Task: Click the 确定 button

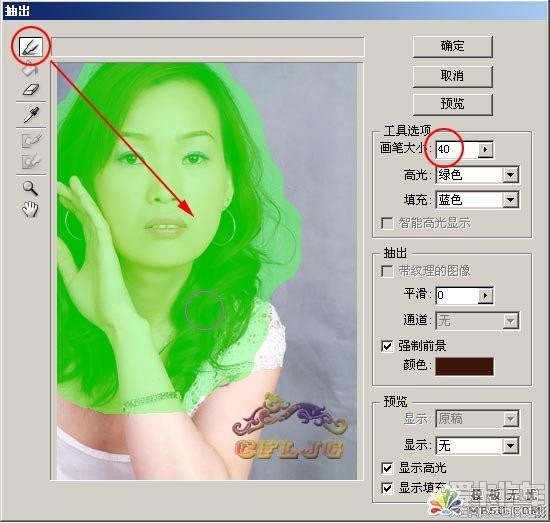Action: tap(452, 46)
